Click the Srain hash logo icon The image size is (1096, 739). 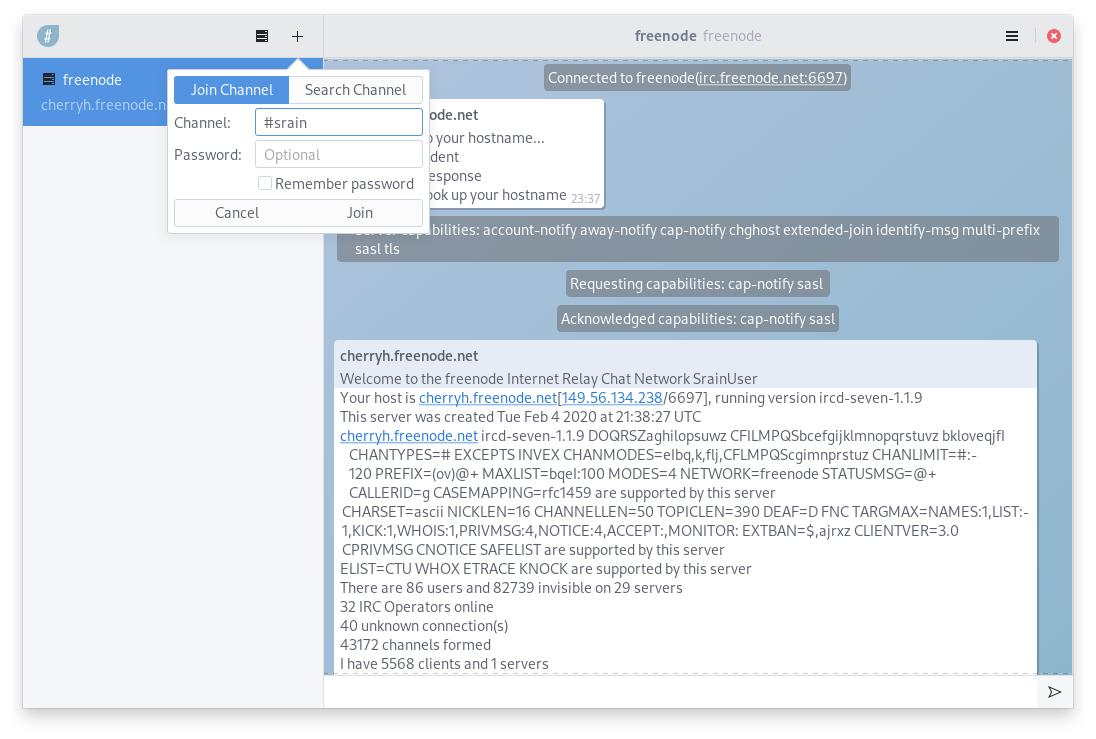point(48,36)
